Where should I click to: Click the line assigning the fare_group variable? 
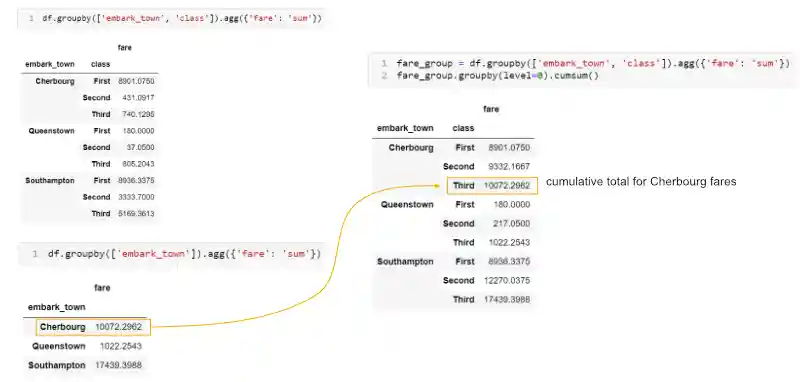(593, 64)
